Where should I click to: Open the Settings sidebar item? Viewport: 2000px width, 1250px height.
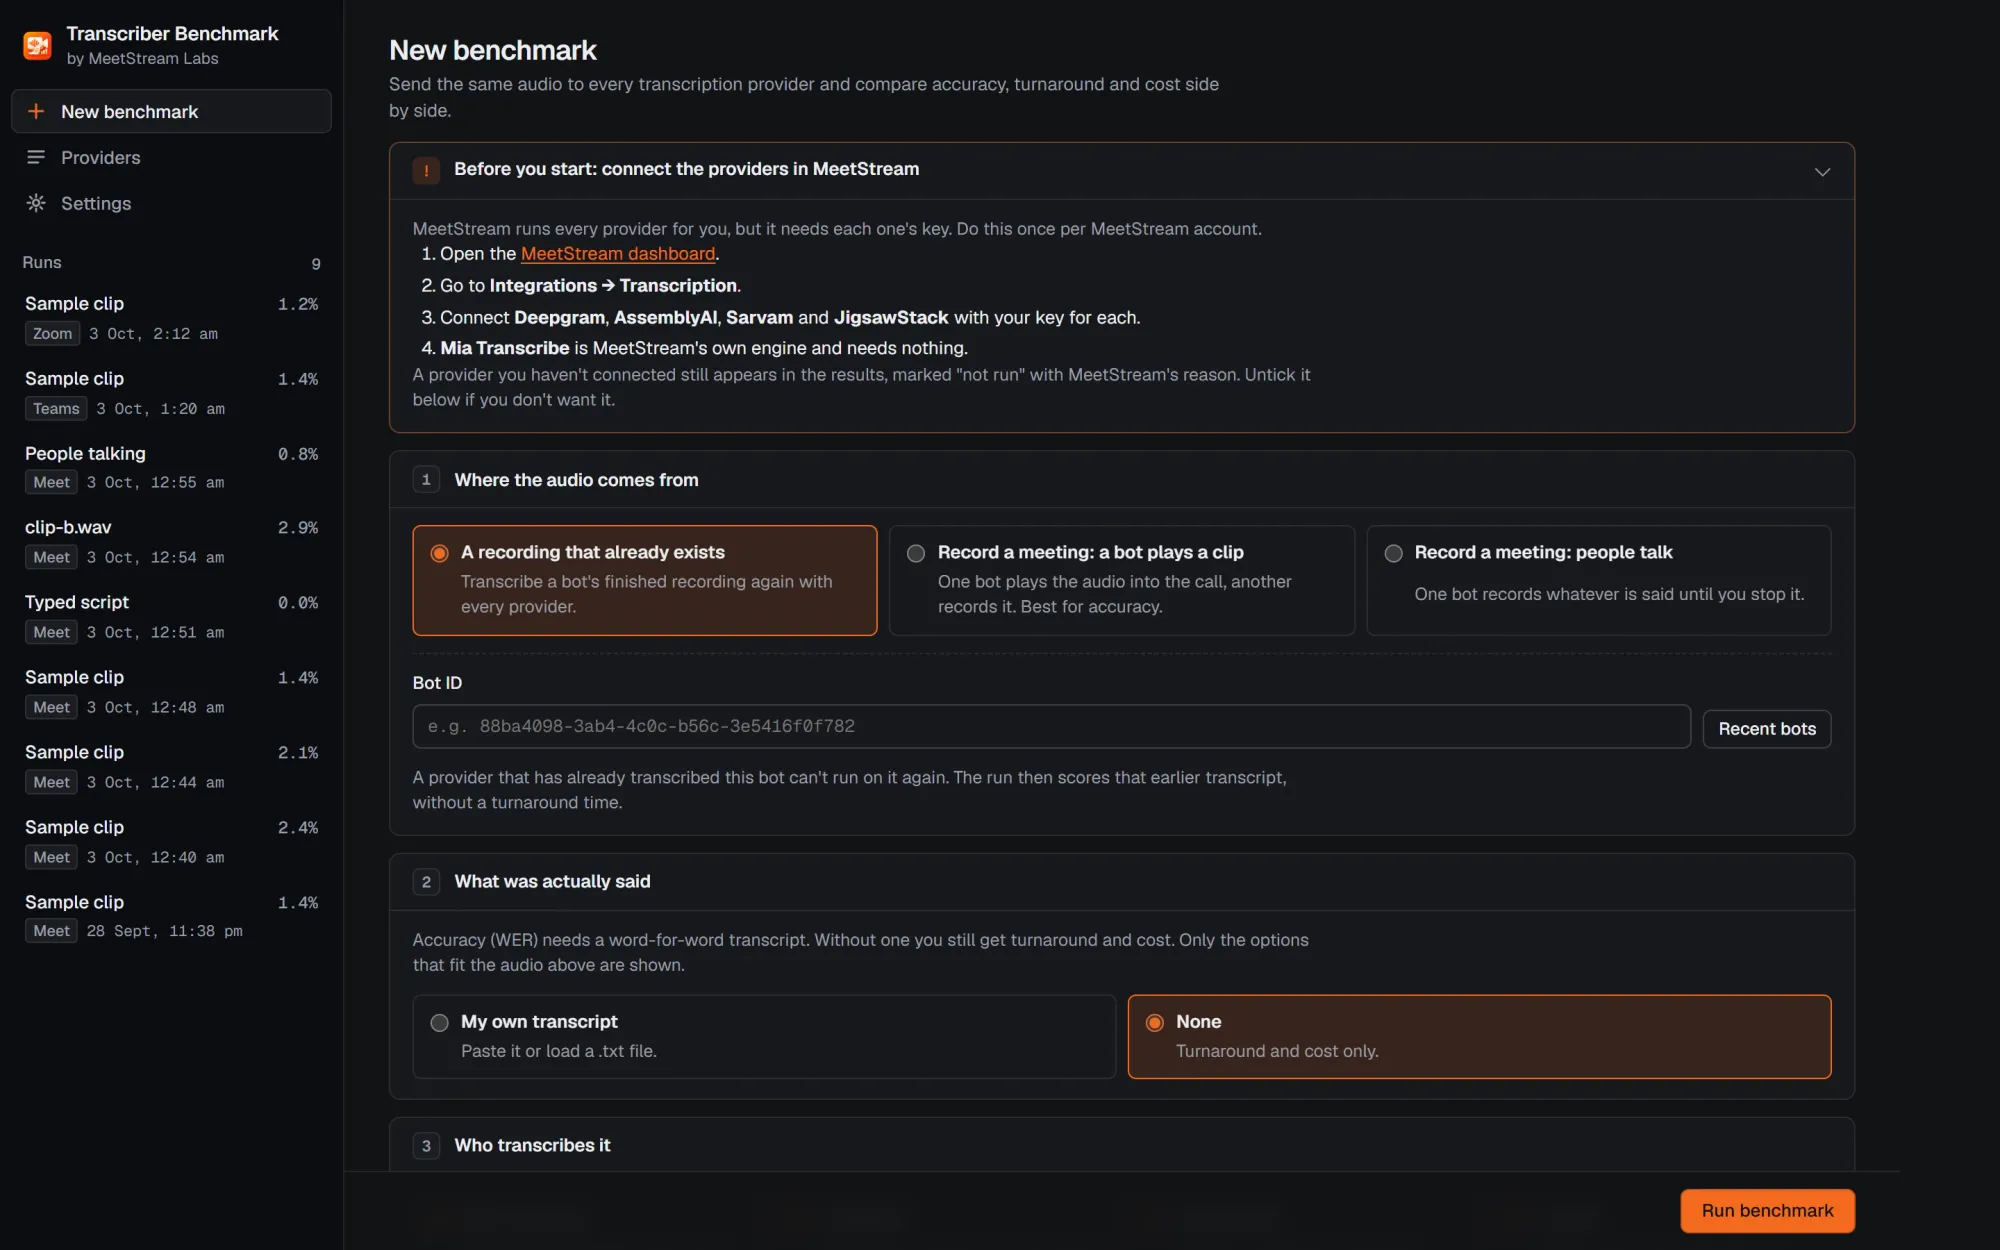[x=171, y=203]
